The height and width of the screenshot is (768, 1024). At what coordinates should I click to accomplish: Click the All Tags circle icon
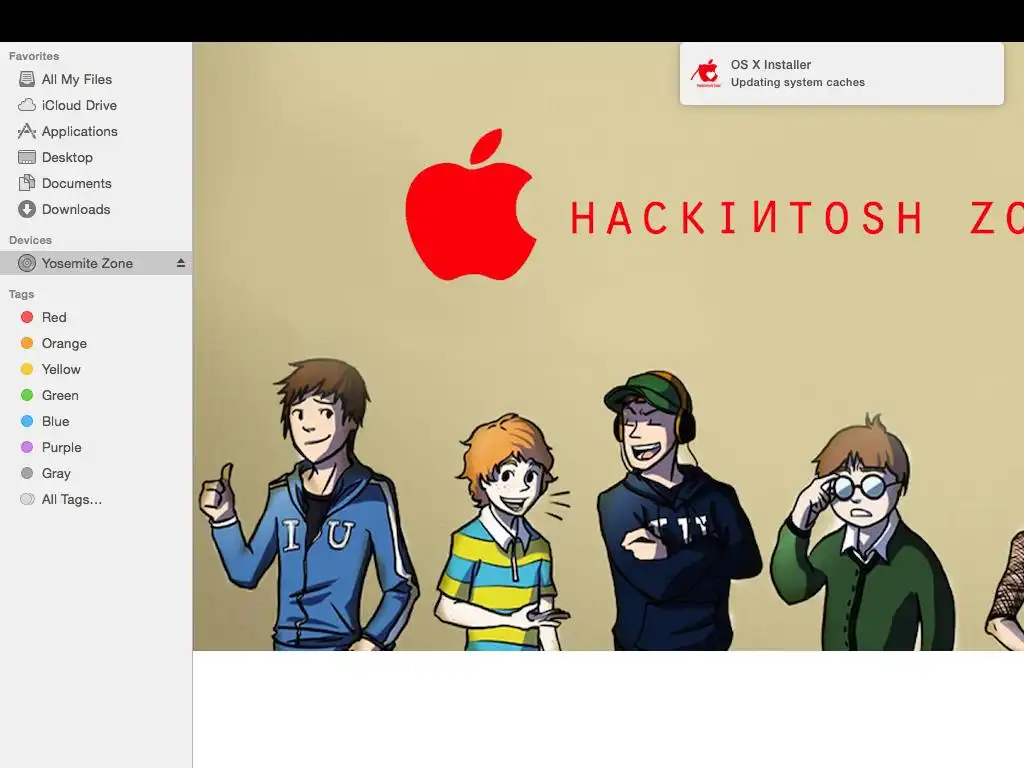27,499
